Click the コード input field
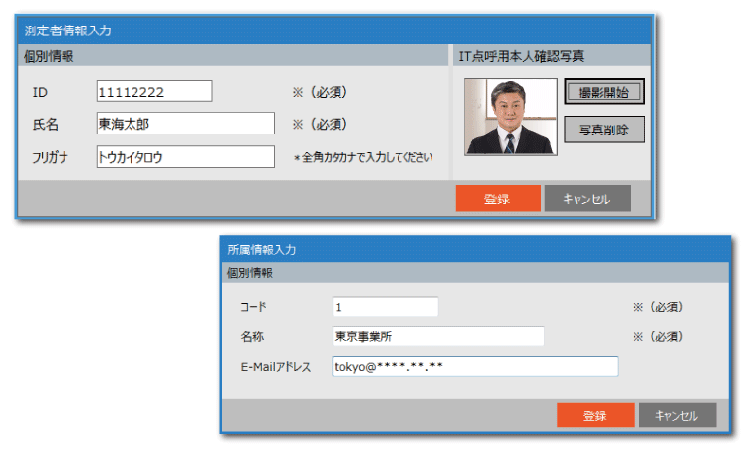Image resolution: width=750 pixels, height=451 pixels. coord(385,307)
